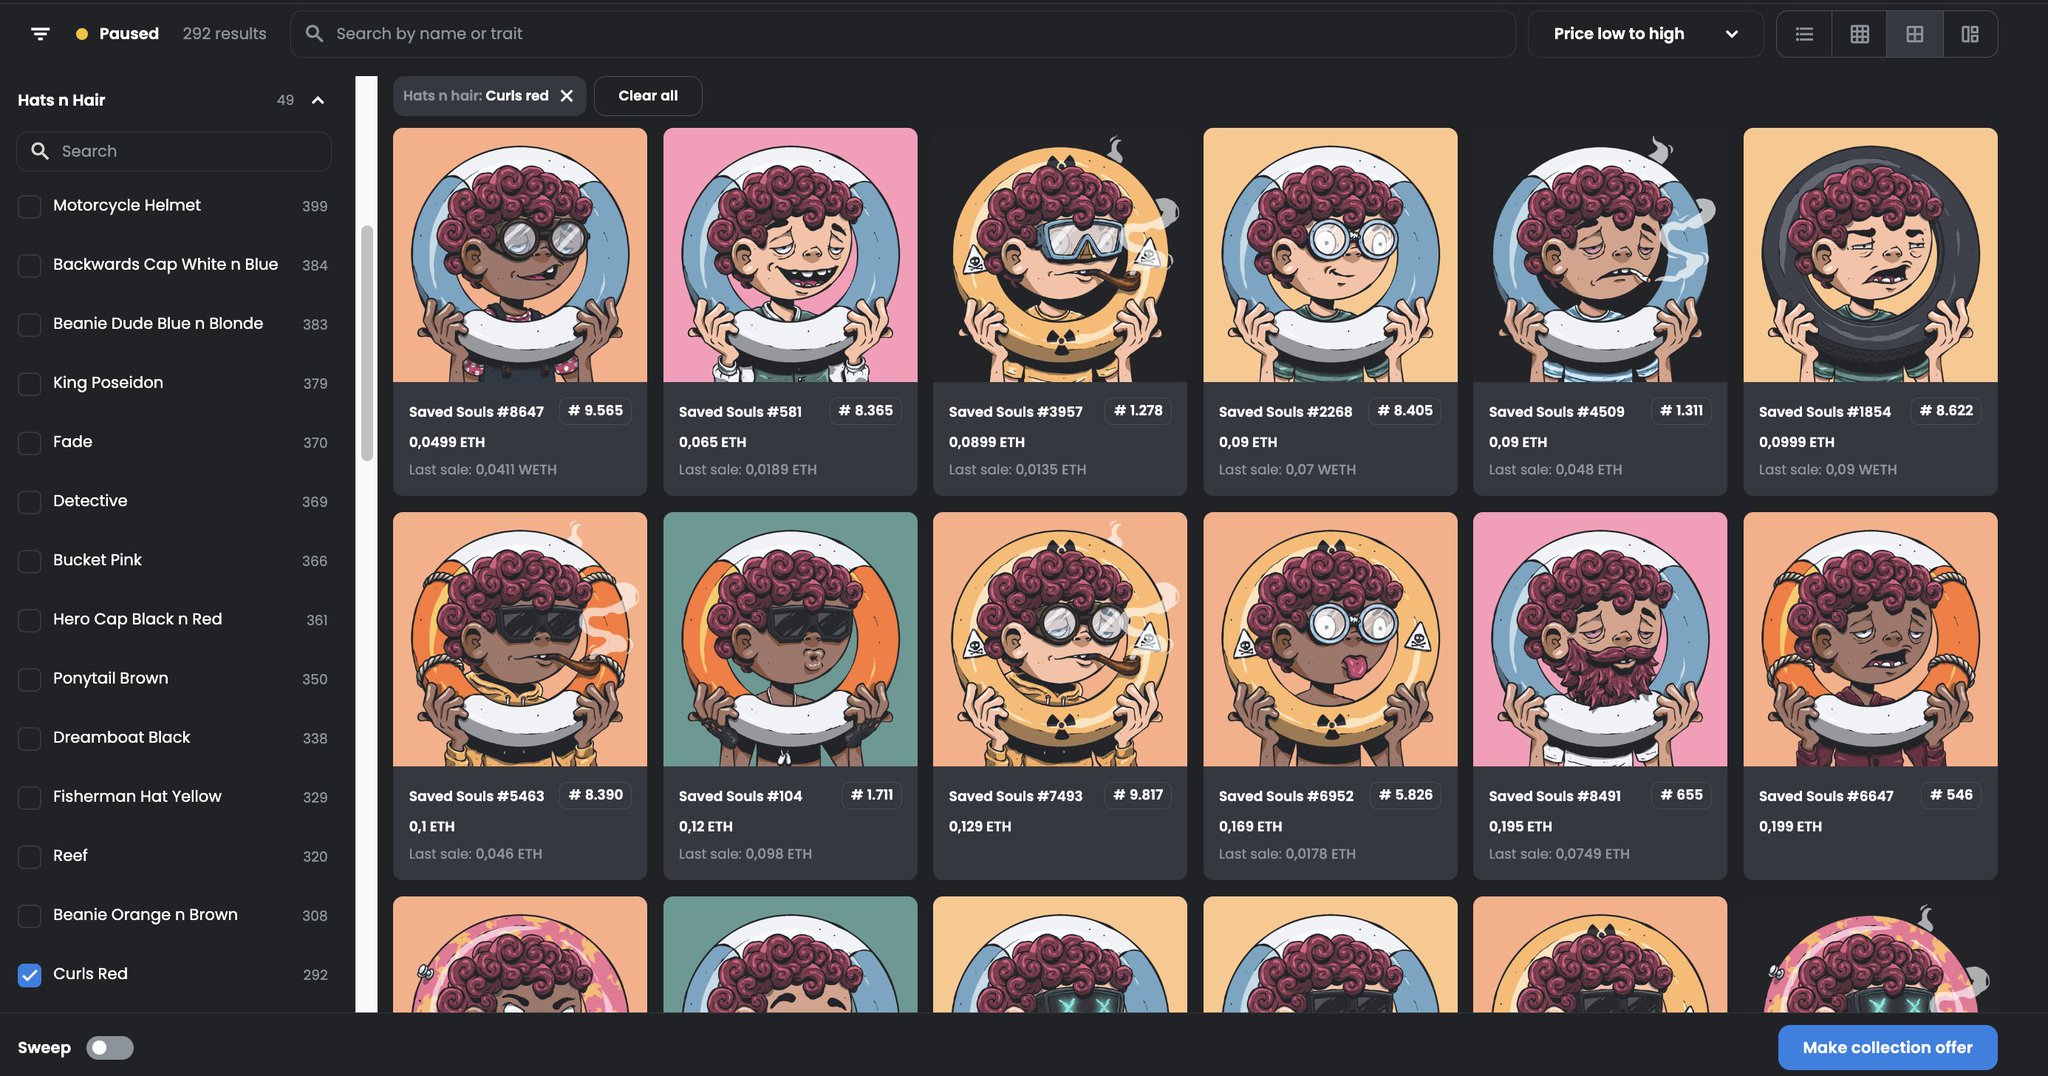The height and width of the screenshot is (1076, 2048).
Task: Click rarity rank badge # 1.311
Action: pyautogui.click(x=1681, y=411)
